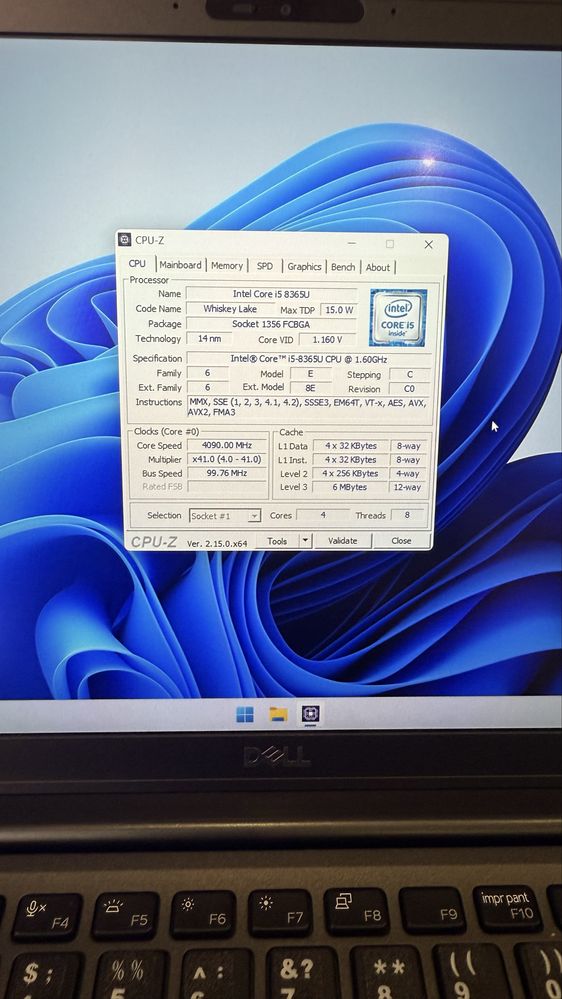Click the Ext. Model value '8E'
562x999 pixels.
click(x=310, y=388)
